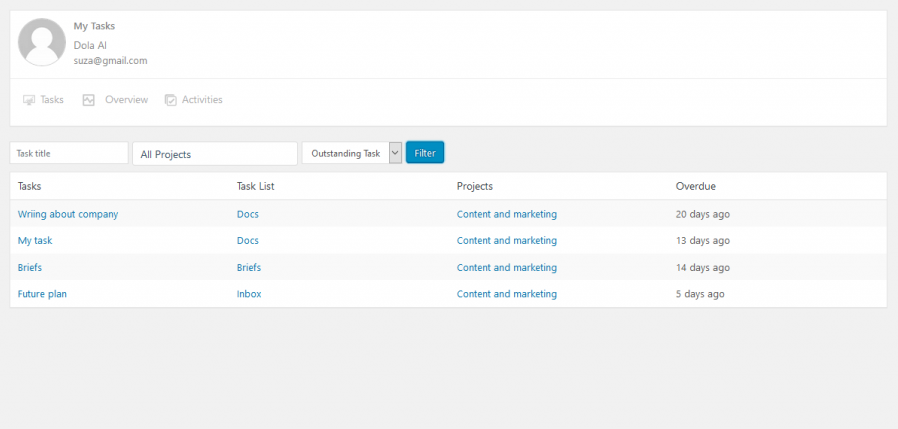The width and height of the screenshot is (898, 429).
Task: Open the Briefs task list link
Action: coord(249,267)
